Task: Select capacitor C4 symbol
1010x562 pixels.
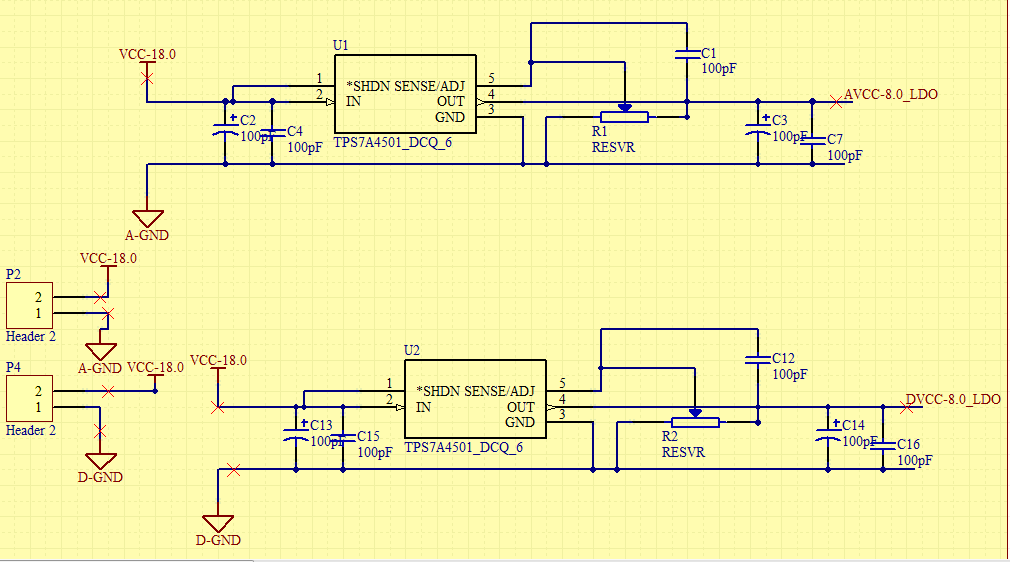Action: pyautogui.click(x=272, y=133)
